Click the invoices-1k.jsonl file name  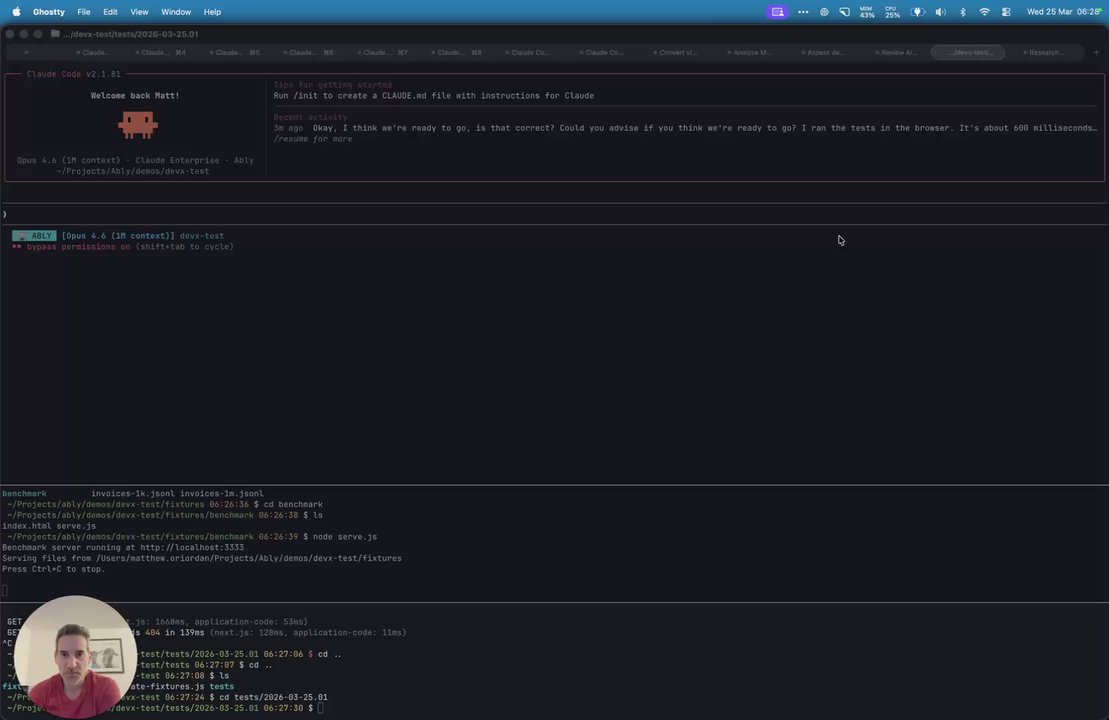[x=132, y=494]
